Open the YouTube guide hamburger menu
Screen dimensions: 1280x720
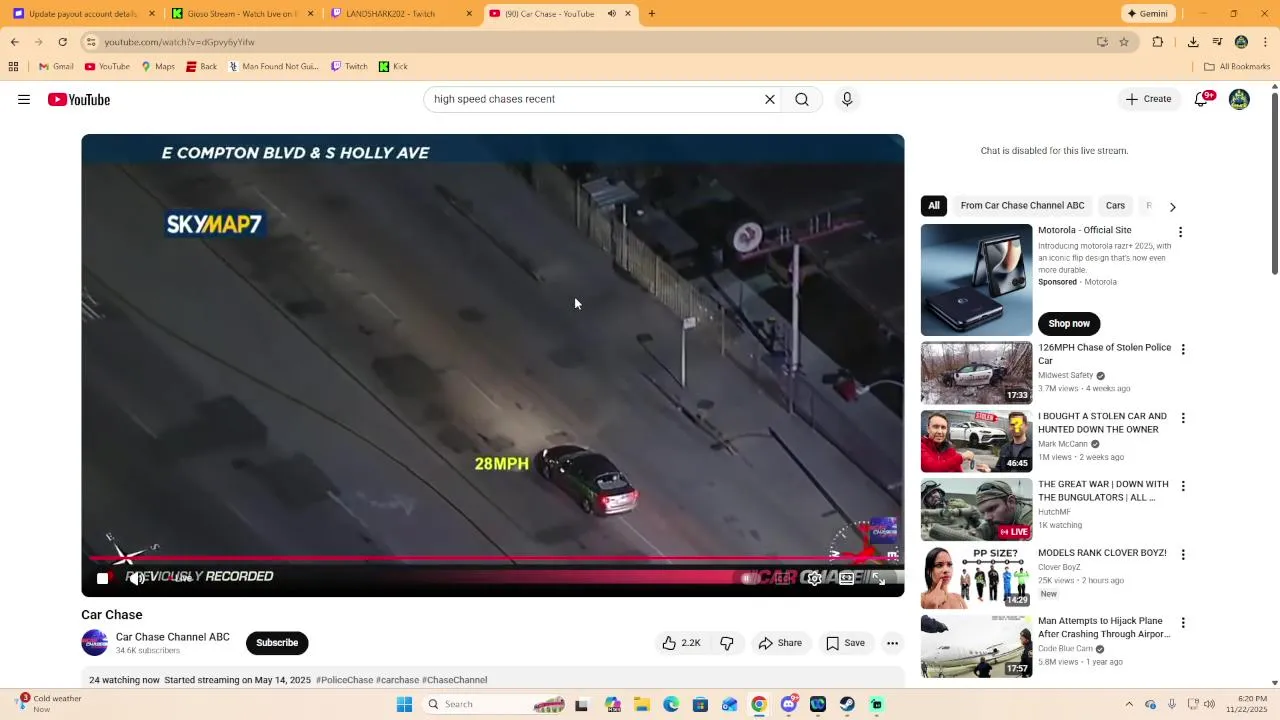tap(24, 99)
